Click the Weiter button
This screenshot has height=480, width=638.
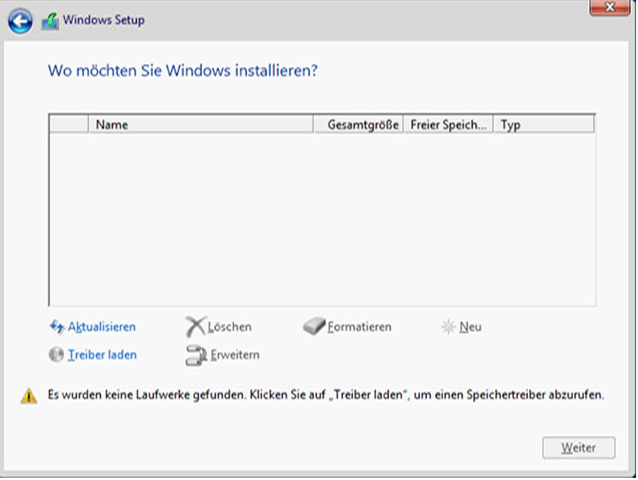pyautogui.click(x=579, y=448)
